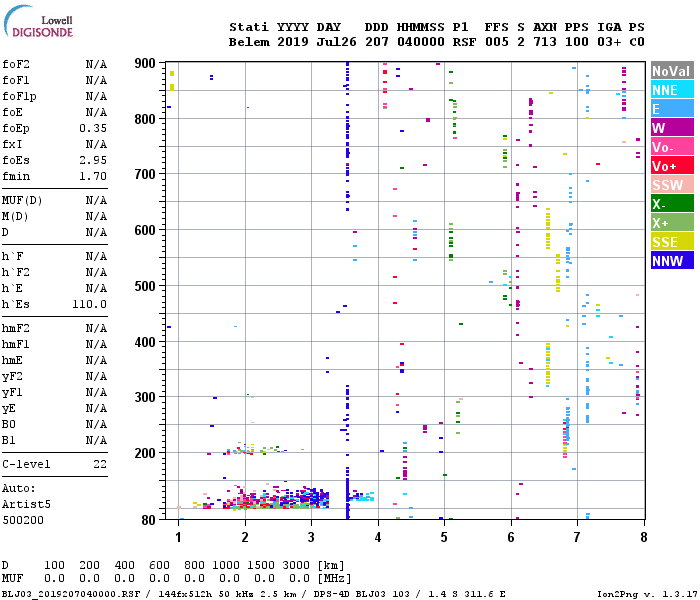Select the X+ light green legend swatch
The width and height of the screenshot is (700, 600).
pyautogui.click(x=672, y=223)
